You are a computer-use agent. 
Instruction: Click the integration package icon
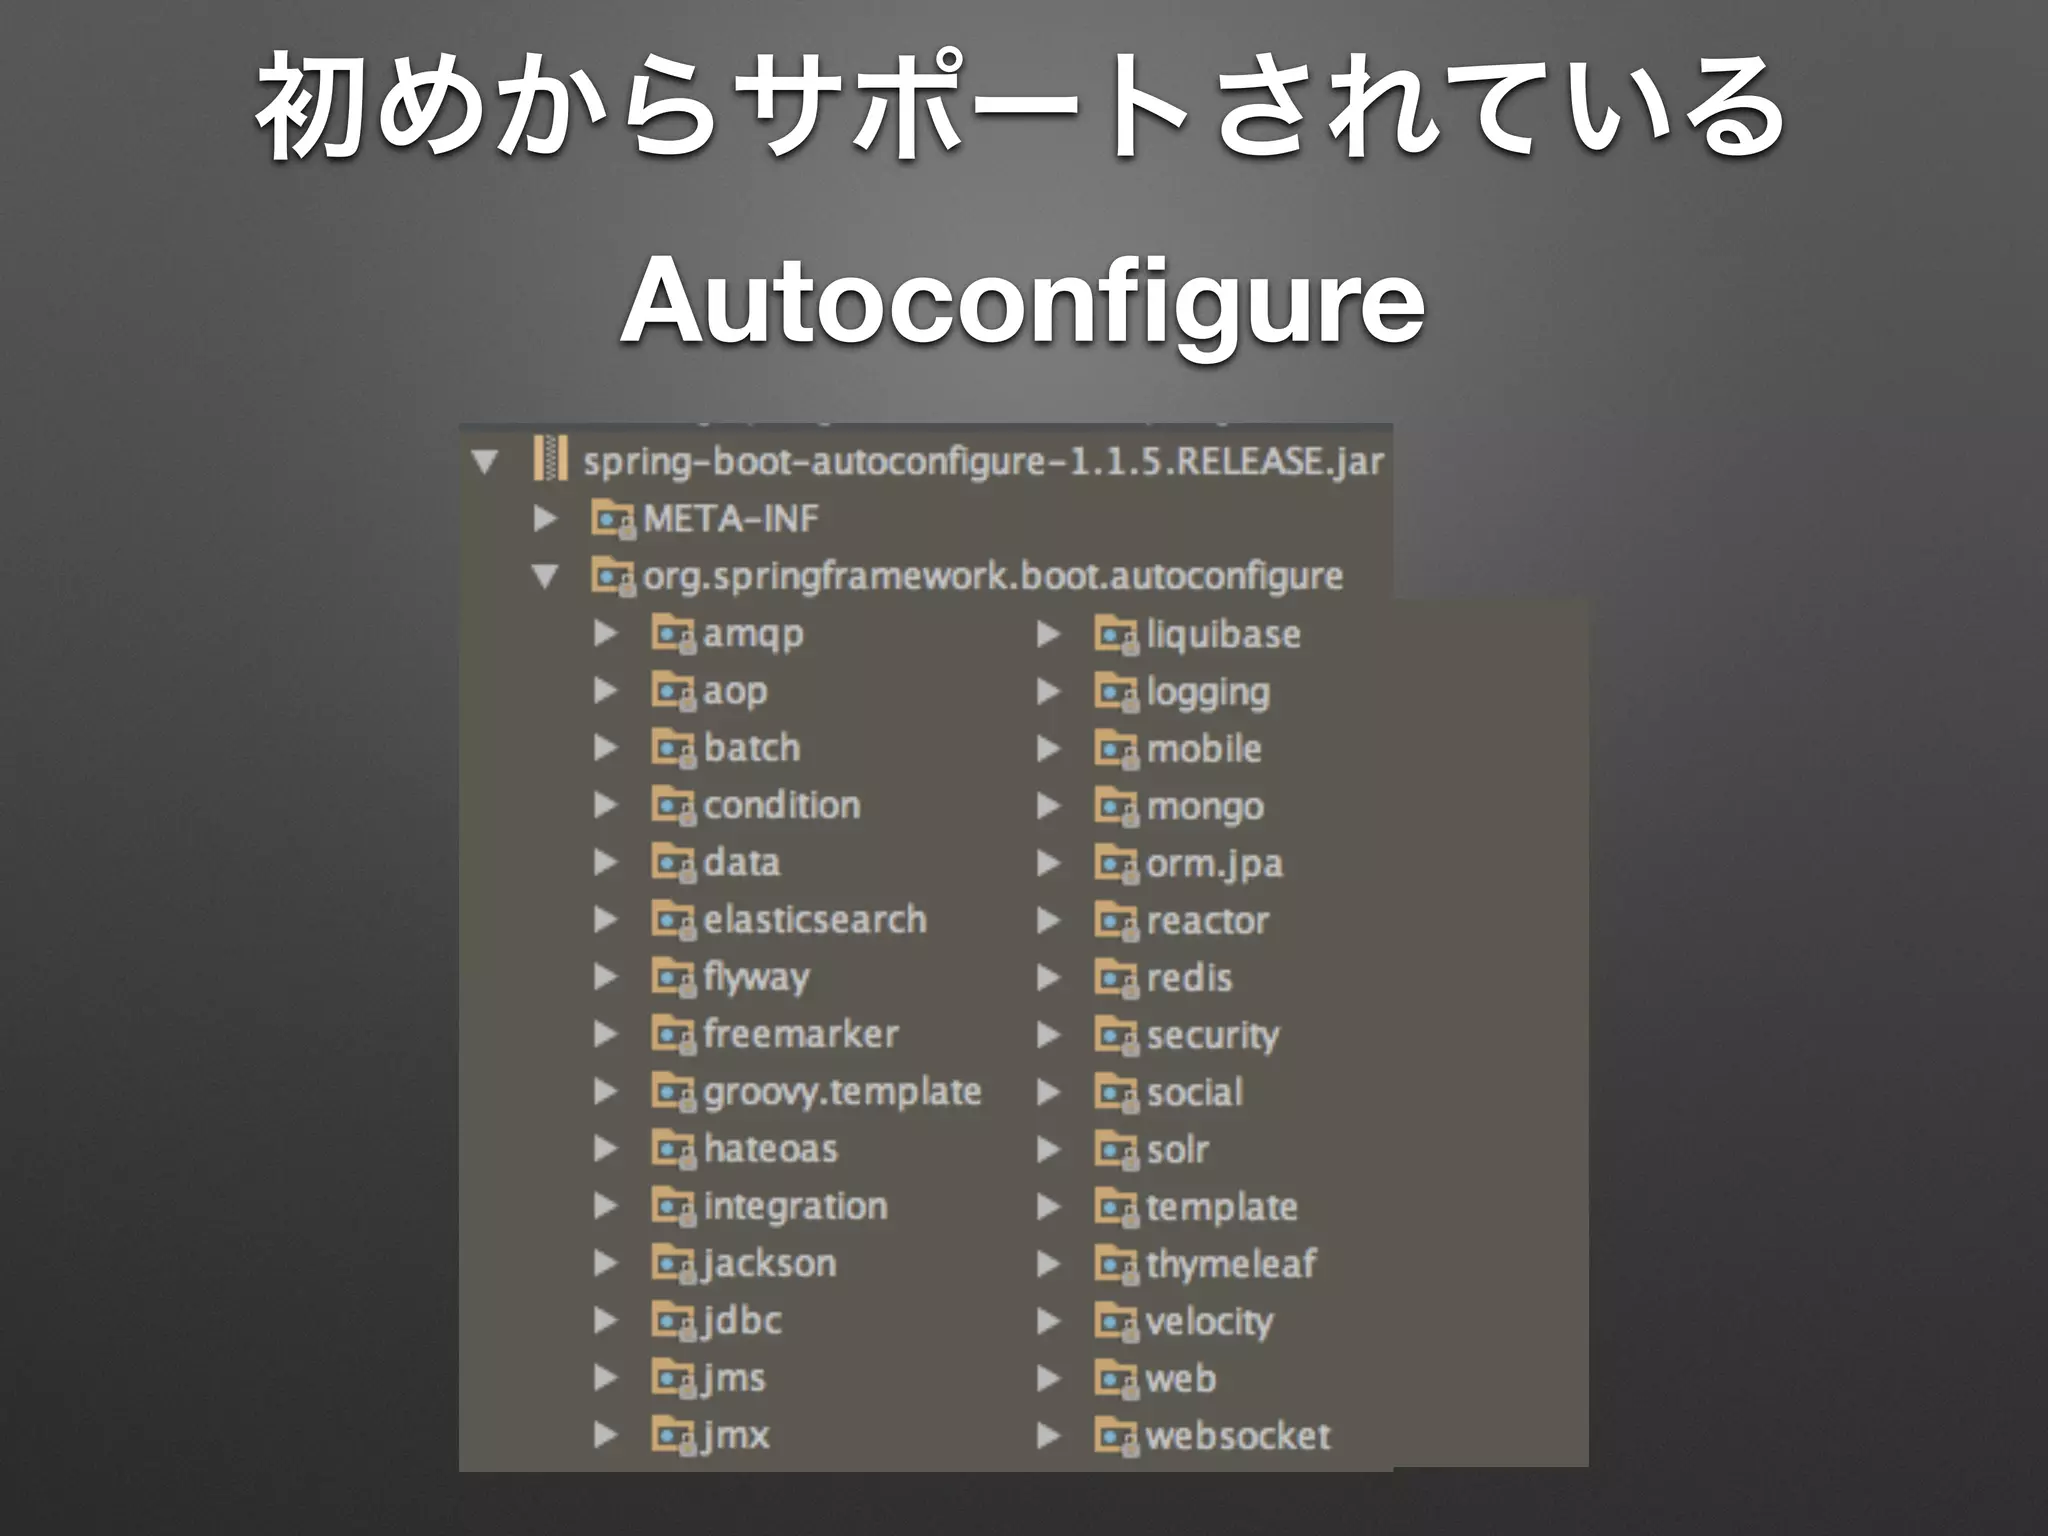(x=673, y=1207)
